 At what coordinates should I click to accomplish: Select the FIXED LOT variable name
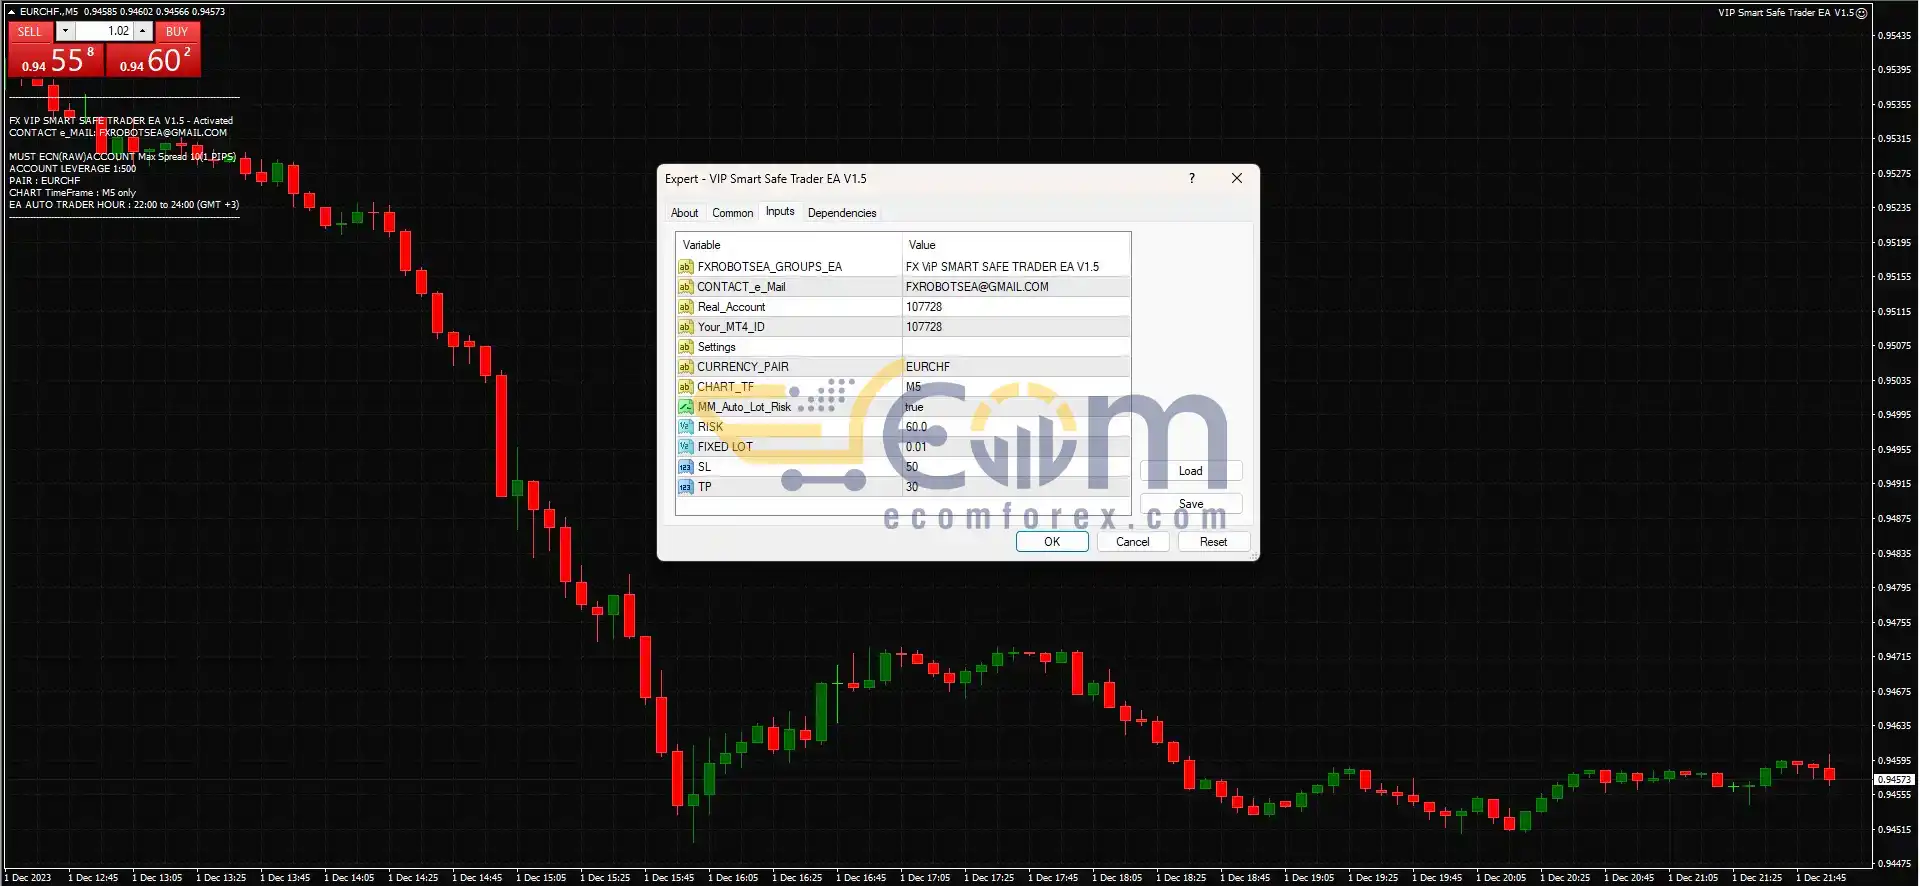pyautogui.click(x=725, y=447)
